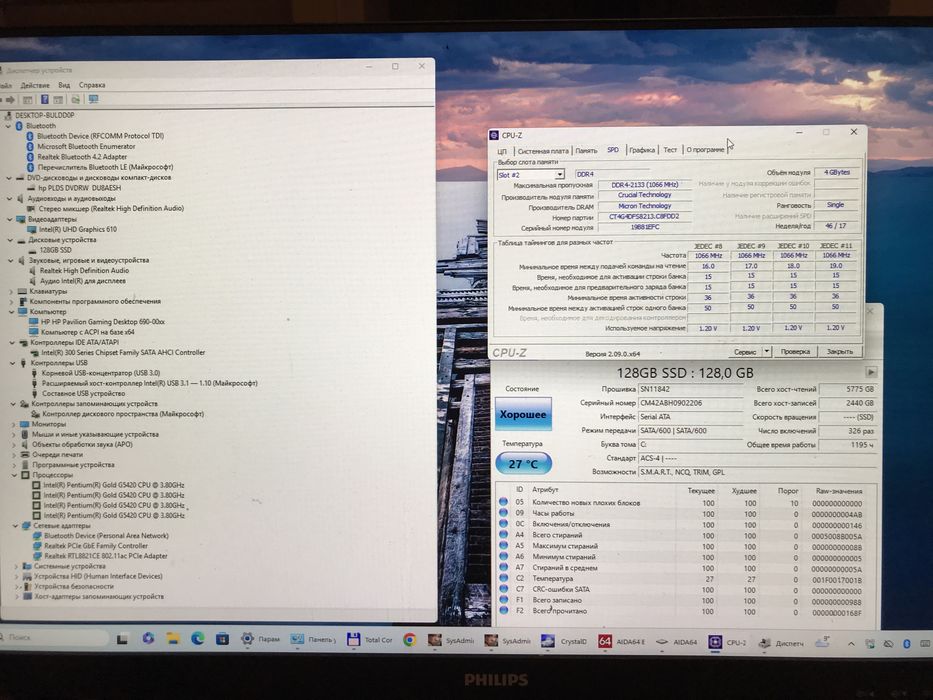Switch to CPU-Z taskbar button
The image size is (933, 700).
[727, 642]
